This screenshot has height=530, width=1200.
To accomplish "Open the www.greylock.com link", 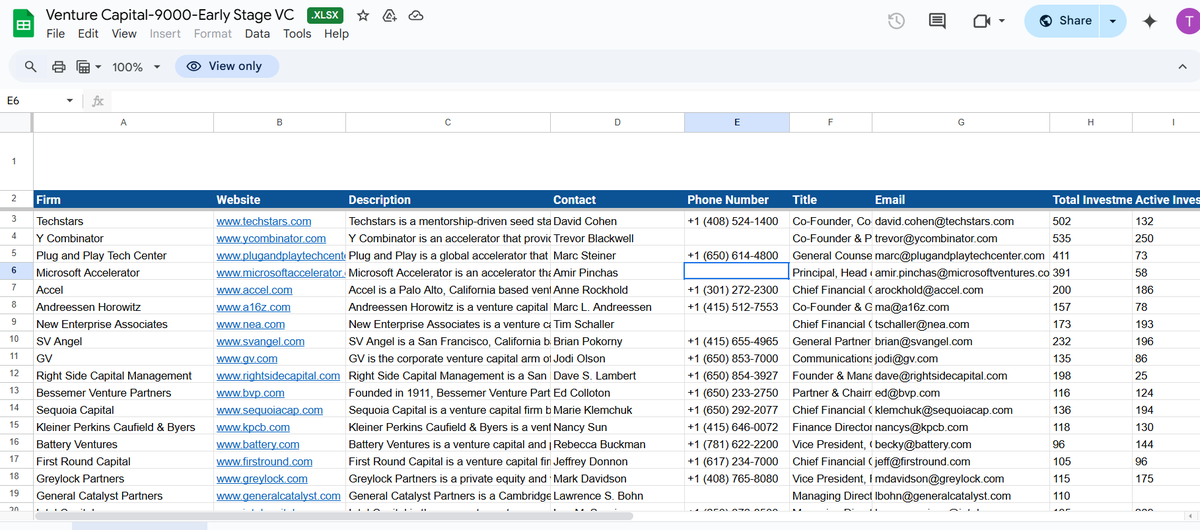I will [x=261, y=479].
